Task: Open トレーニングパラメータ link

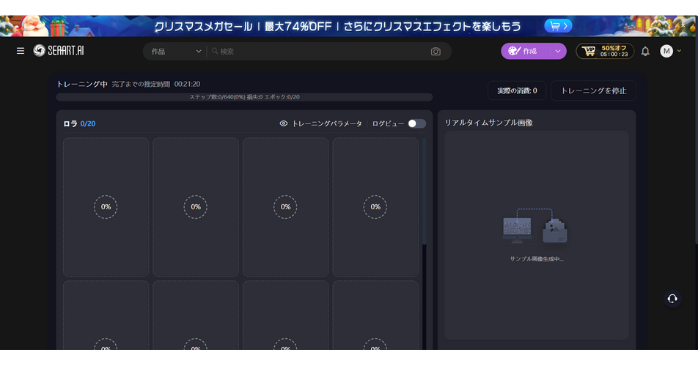Action: pos(327,124)
